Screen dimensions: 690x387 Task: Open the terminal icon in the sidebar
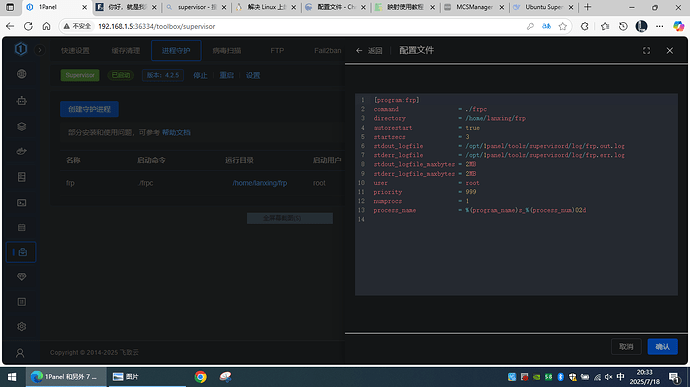(x=21, y=203)
